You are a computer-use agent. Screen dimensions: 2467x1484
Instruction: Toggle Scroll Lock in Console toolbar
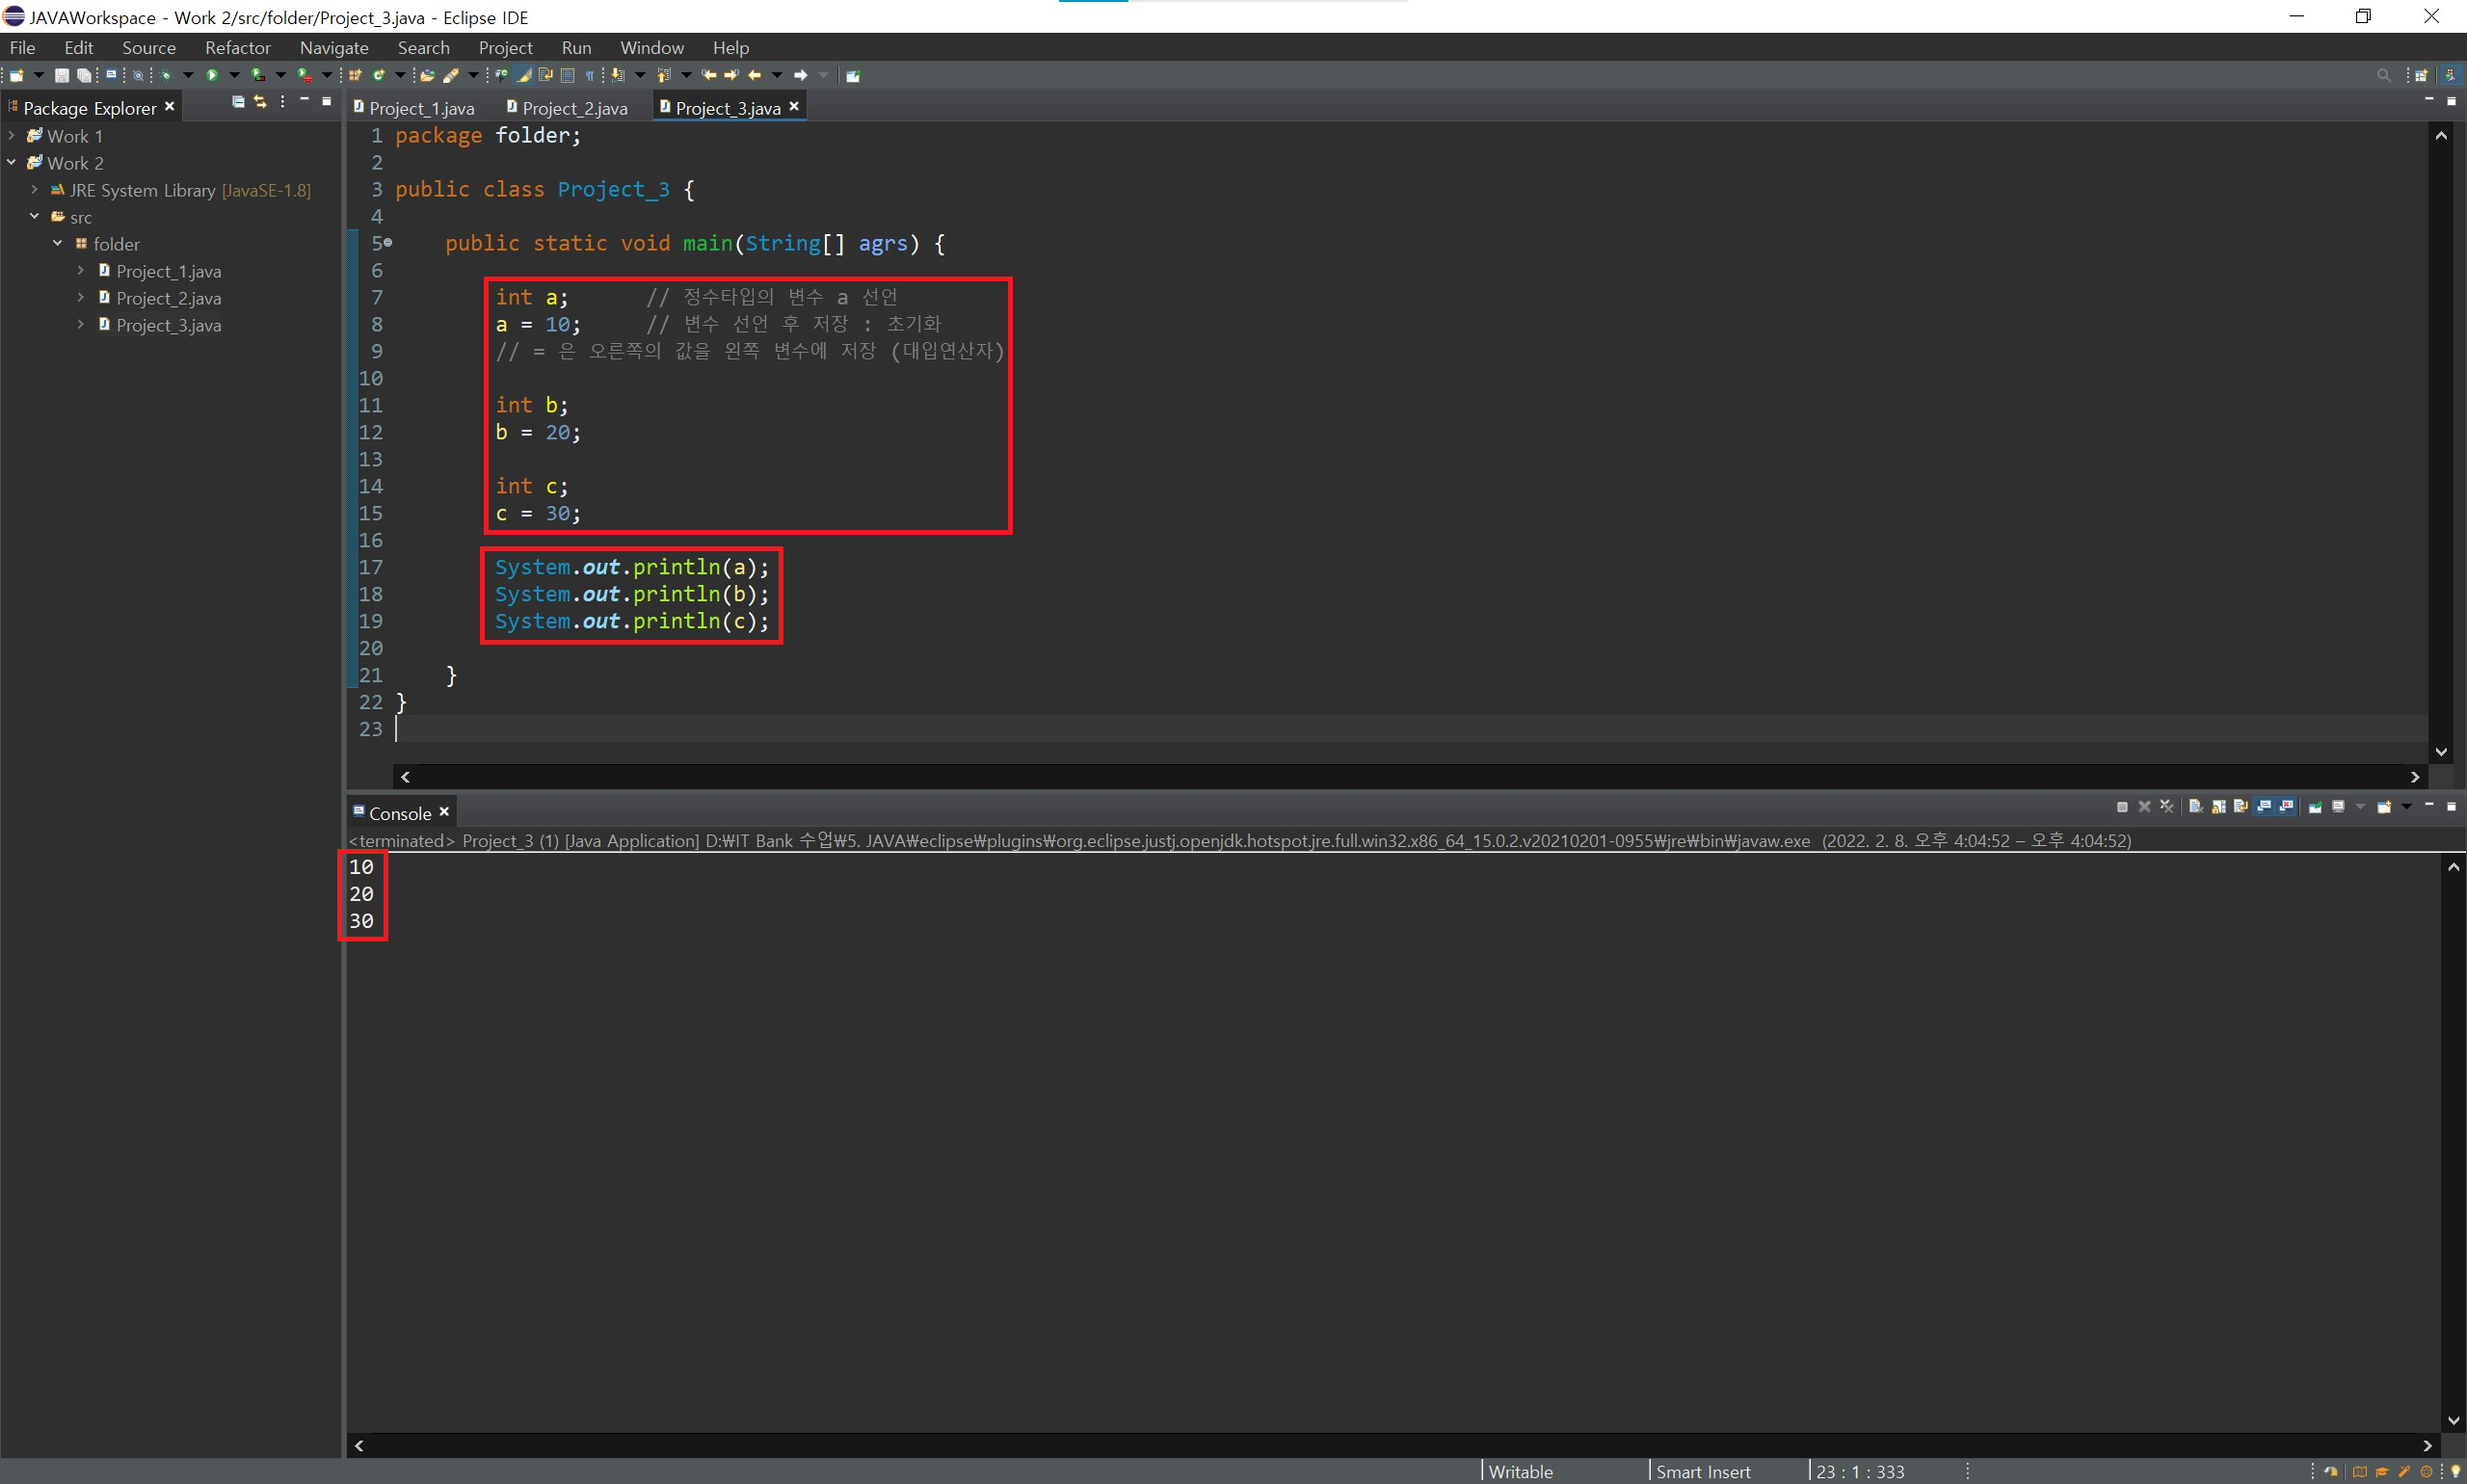point(2218,807)
